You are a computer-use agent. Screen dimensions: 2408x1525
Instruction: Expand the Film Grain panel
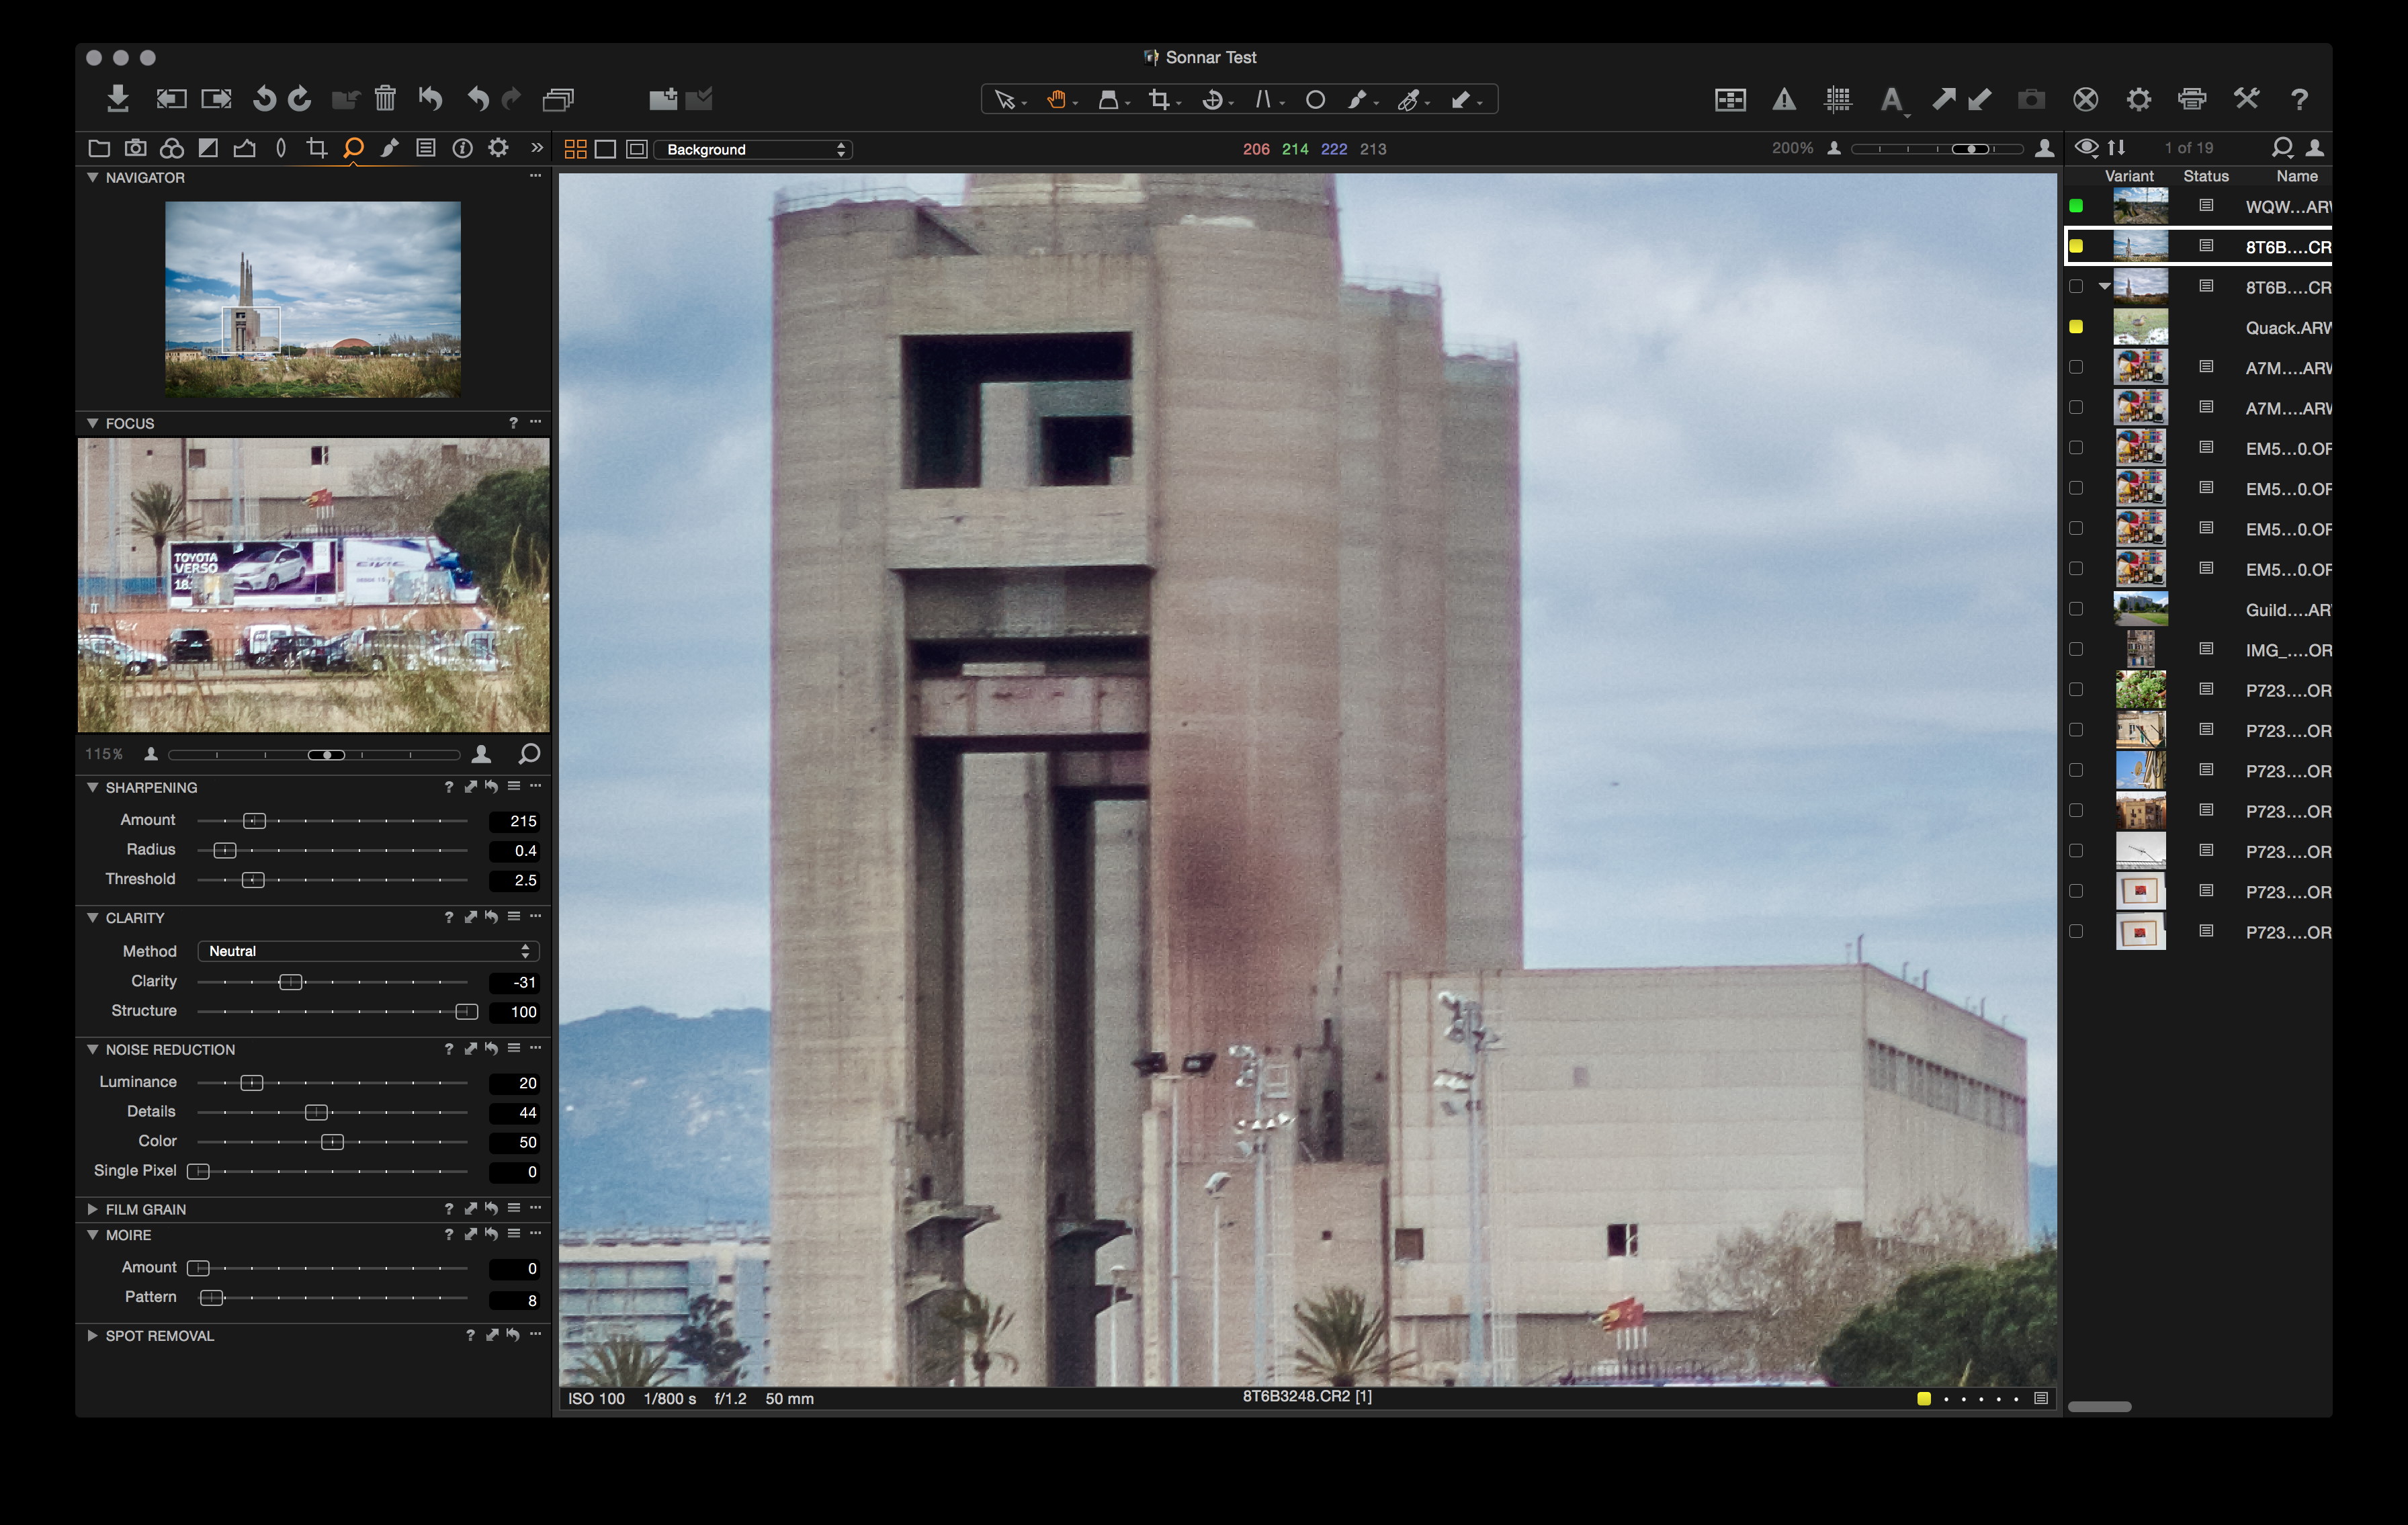[x=92, y=1209]
